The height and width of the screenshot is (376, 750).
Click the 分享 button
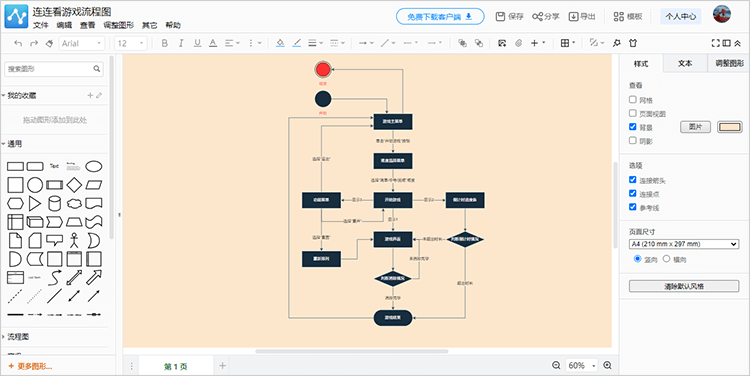click(x=546, y=16)
